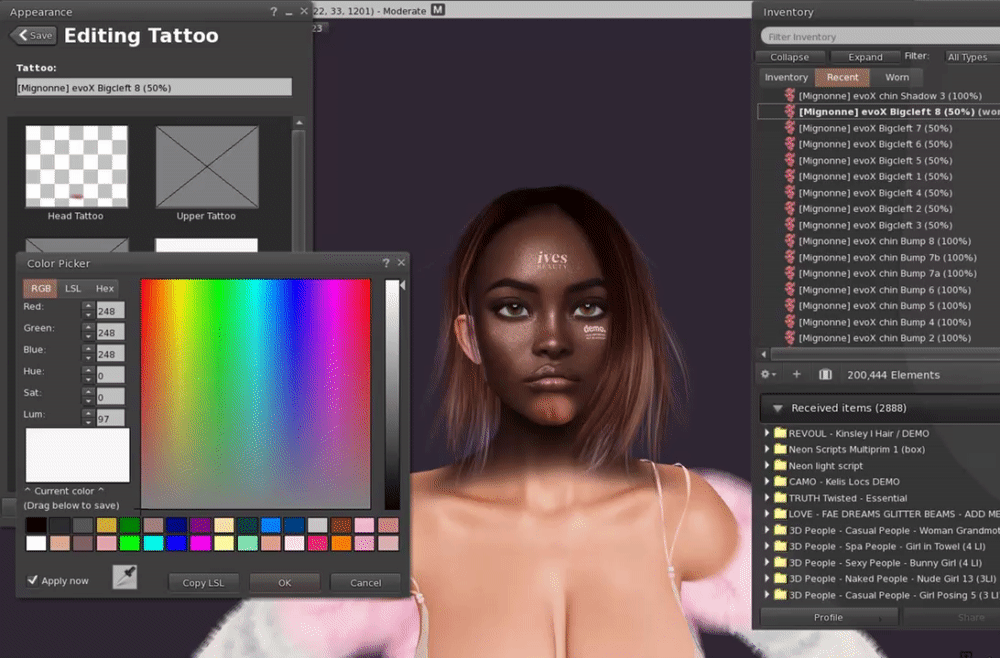The image size is (1000, 658).
Task: Select evoX chin Bump 7b (100%) item
Action: point(887,257)
